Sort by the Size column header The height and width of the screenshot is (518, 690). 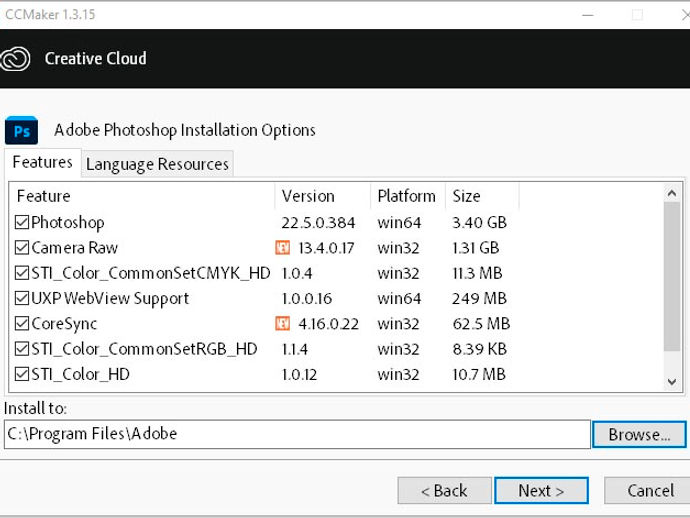pos(482,196)
